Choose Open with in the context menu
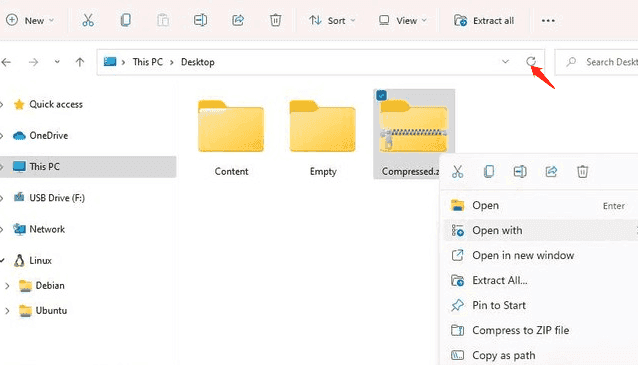This screenshot has width=638, height=365. 540,230
